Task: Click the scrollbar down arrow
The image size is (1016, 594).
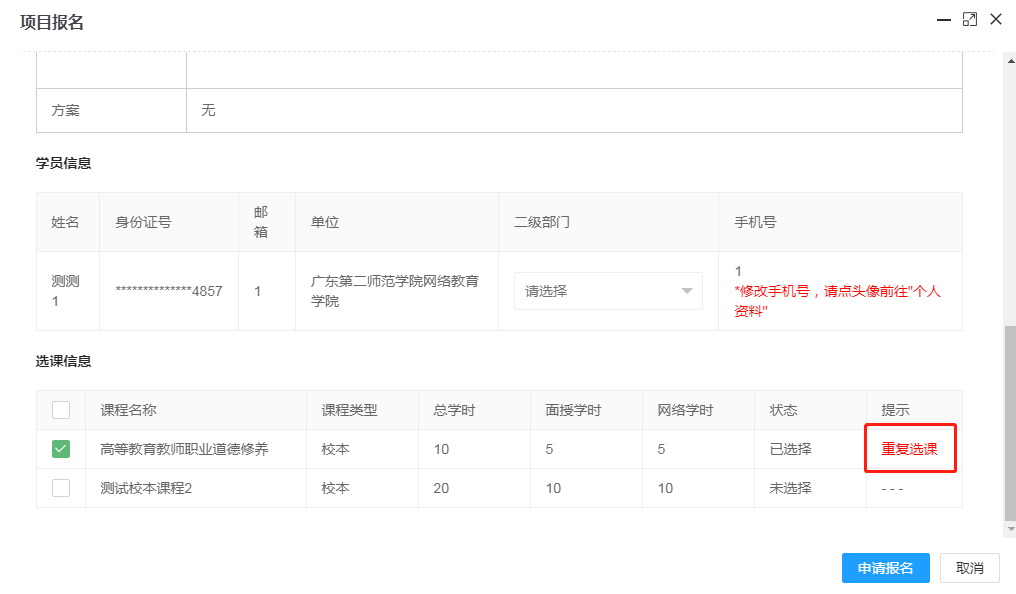Action: coord(1009,529)
